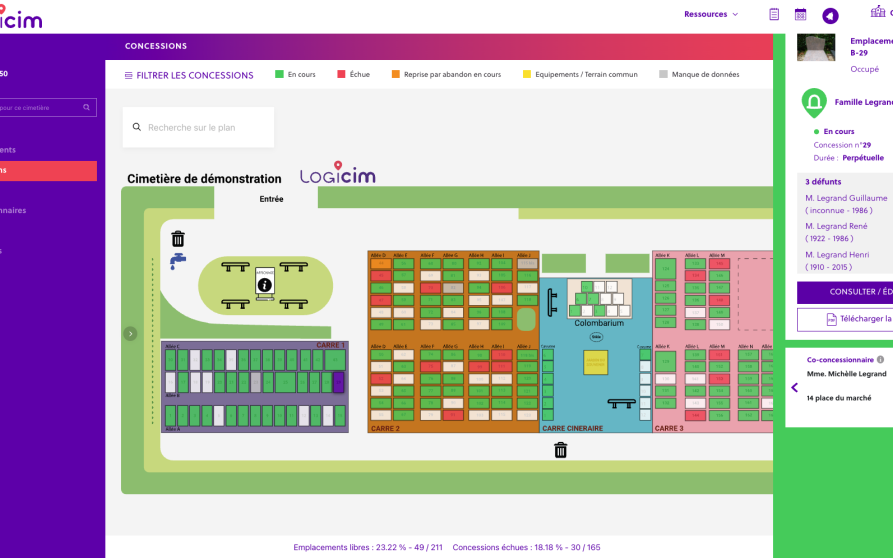This screenshot has height=558, width=893.
Task: Focus the sidebar cemetery search field
Action: [47, 108]
